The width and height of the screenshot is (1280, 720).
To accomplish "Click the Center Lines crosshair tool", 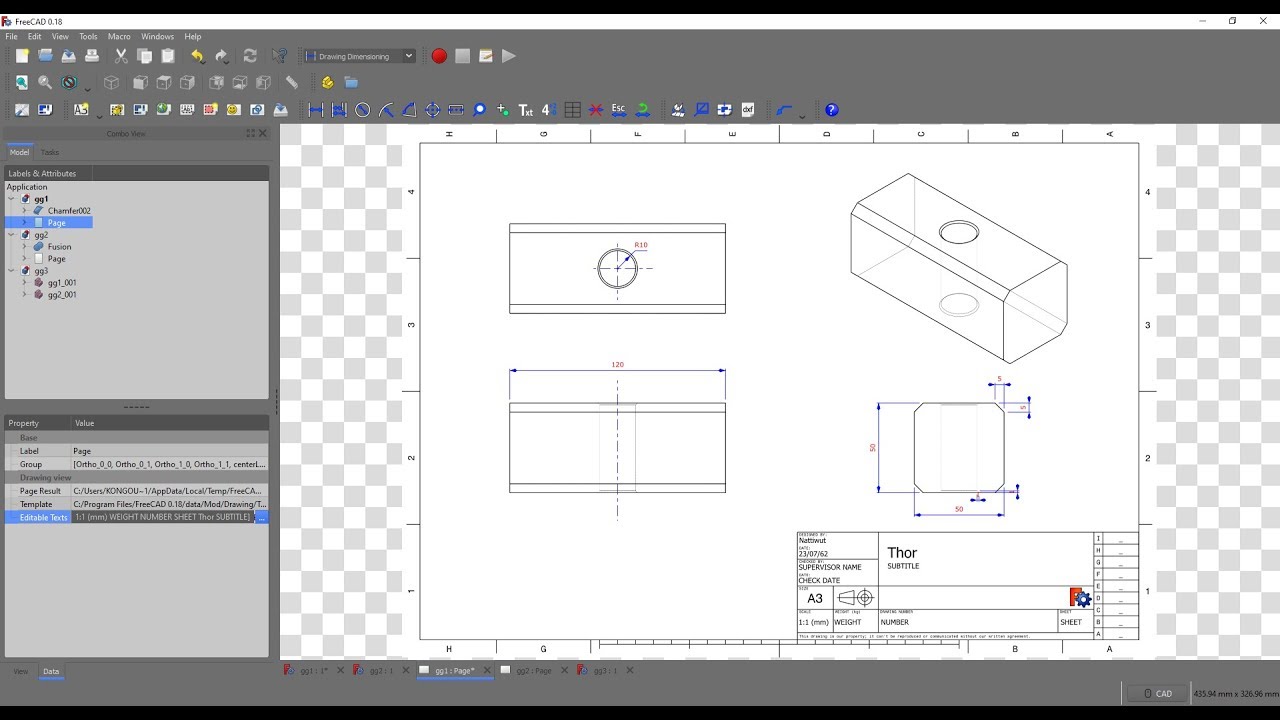I will [432, 110].
